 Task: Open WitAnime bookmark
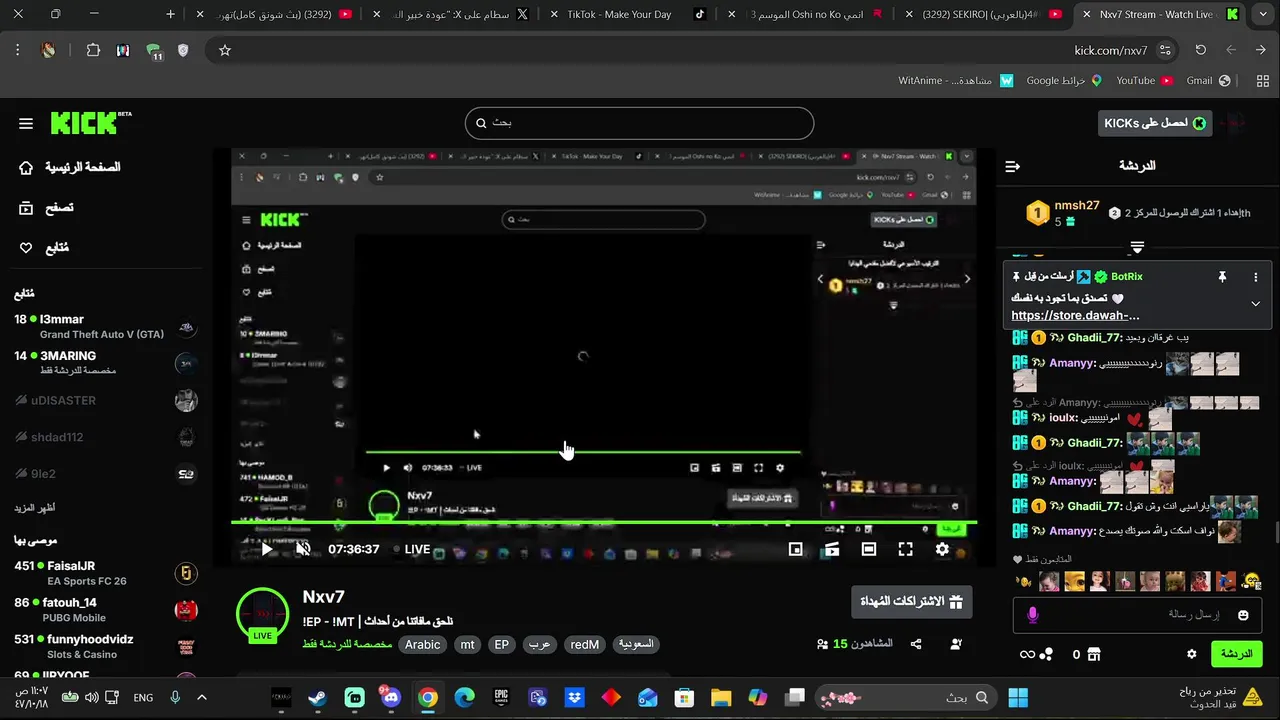[955, 80]
